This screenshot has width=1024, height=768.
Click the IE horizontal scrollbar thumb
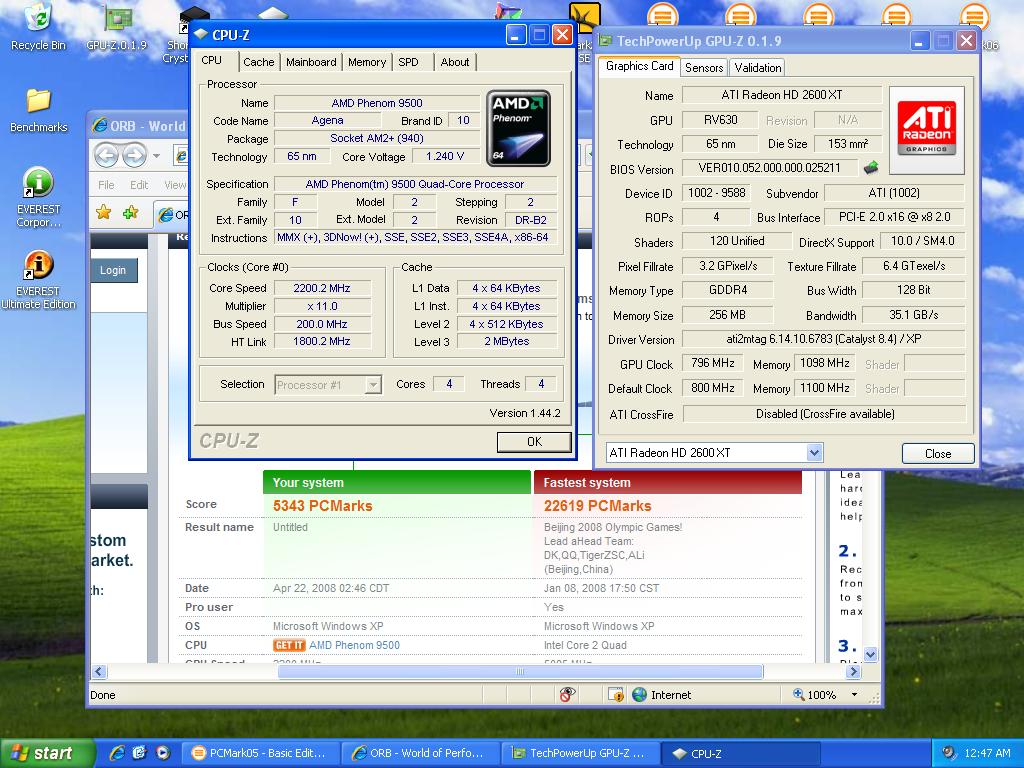pyautogui.click(x=520, y=671)
